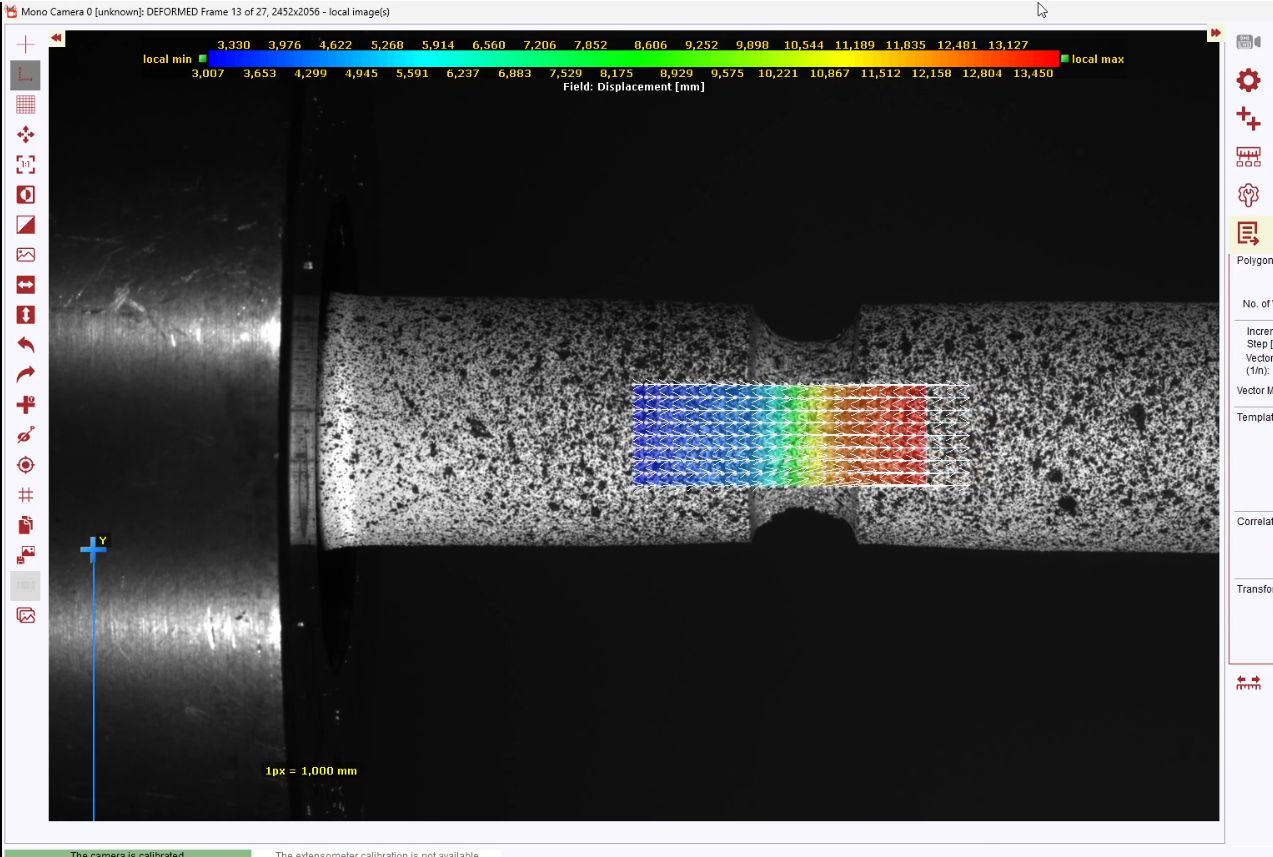
Task: Open the report list panel icon
Action: point(1248,234)
